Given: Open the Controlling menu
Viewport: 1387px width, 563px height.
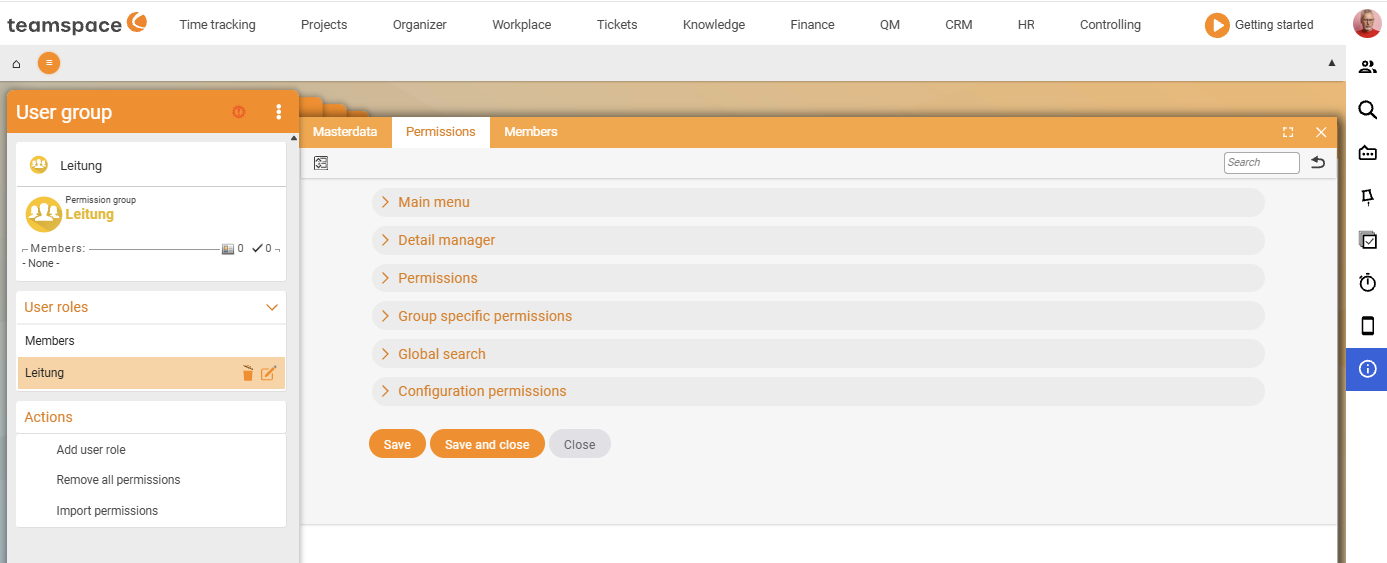Looking at the screenshot, I should (1110, 25).
